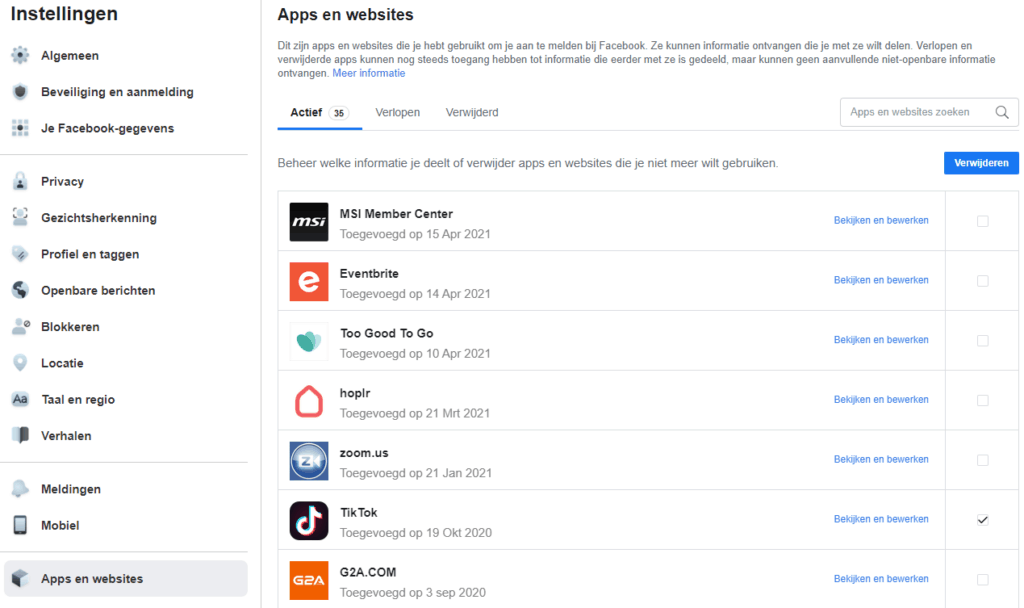This screenshot has height=608, width=1024.
Task: Click Bekijken en bewerken for Eventbrite
Action: click(x=881, y=280)
